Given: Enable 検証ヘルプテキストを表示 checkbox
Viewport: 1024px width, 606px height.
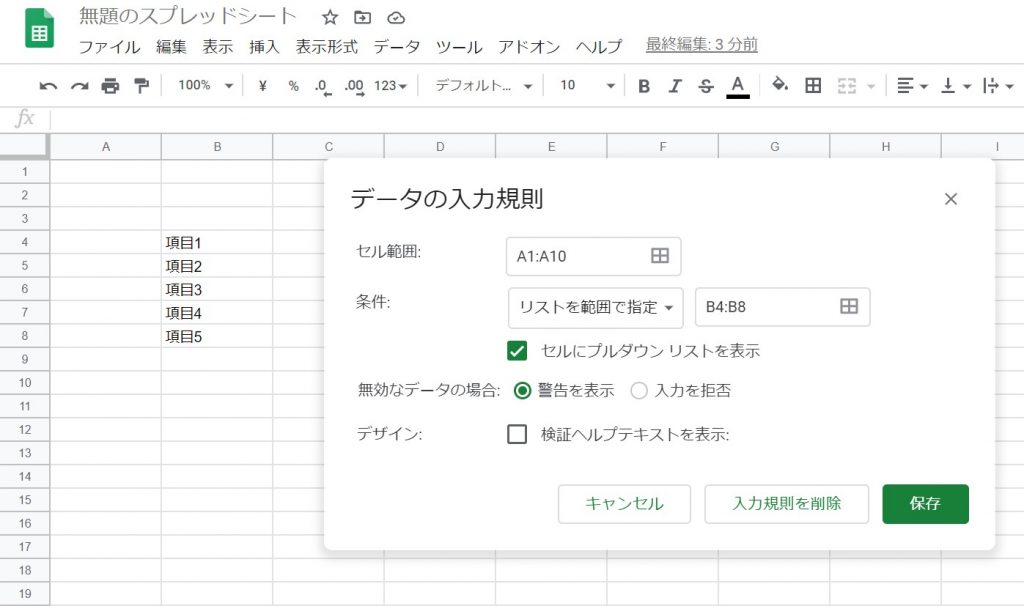Looking at the screenshot, I should (517, 434).
